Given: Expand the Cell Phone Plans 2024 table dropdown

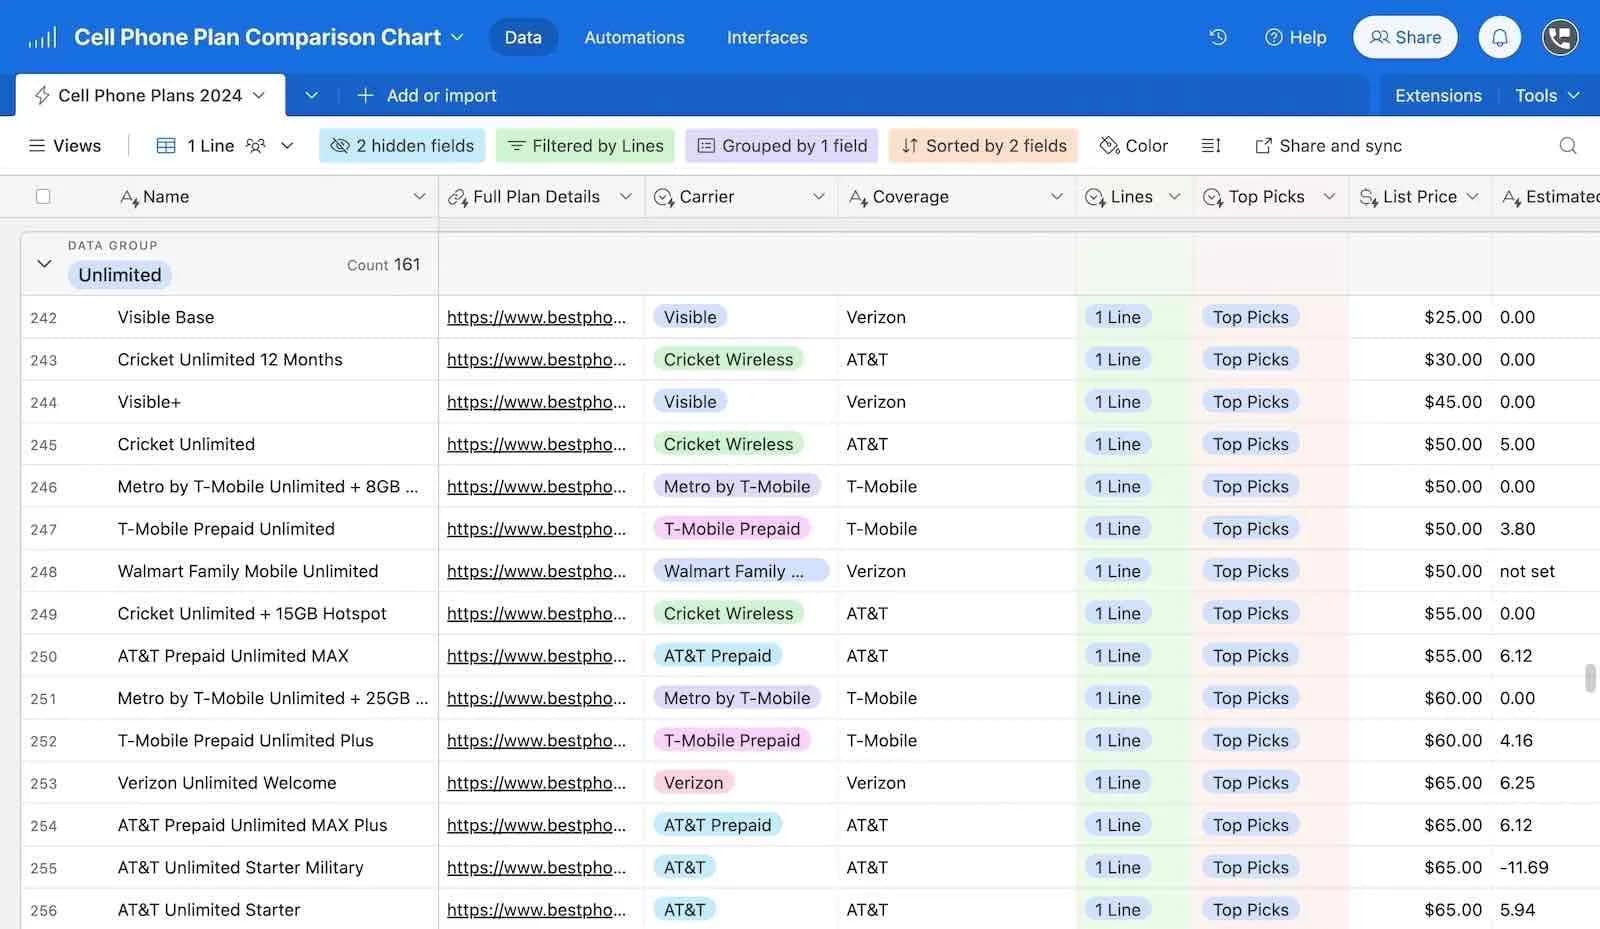Looking at the screenshot, I should (260, 95).
